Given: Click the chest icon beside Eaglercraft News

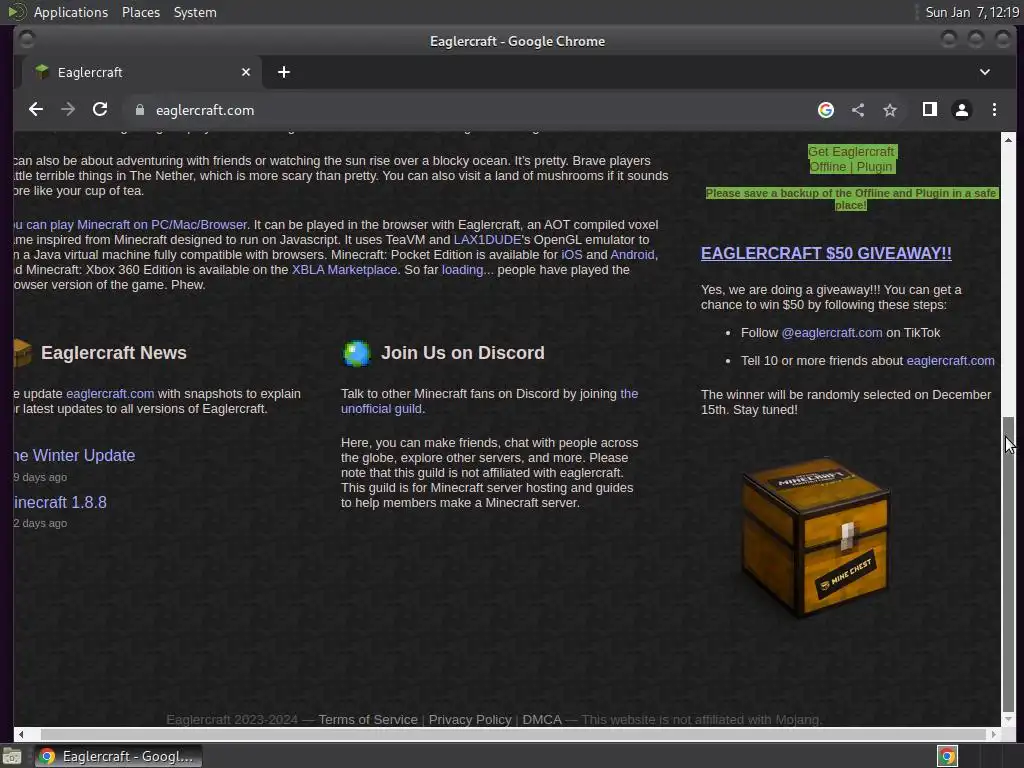Looking at the screenshot, I should (x=22, y=353).
